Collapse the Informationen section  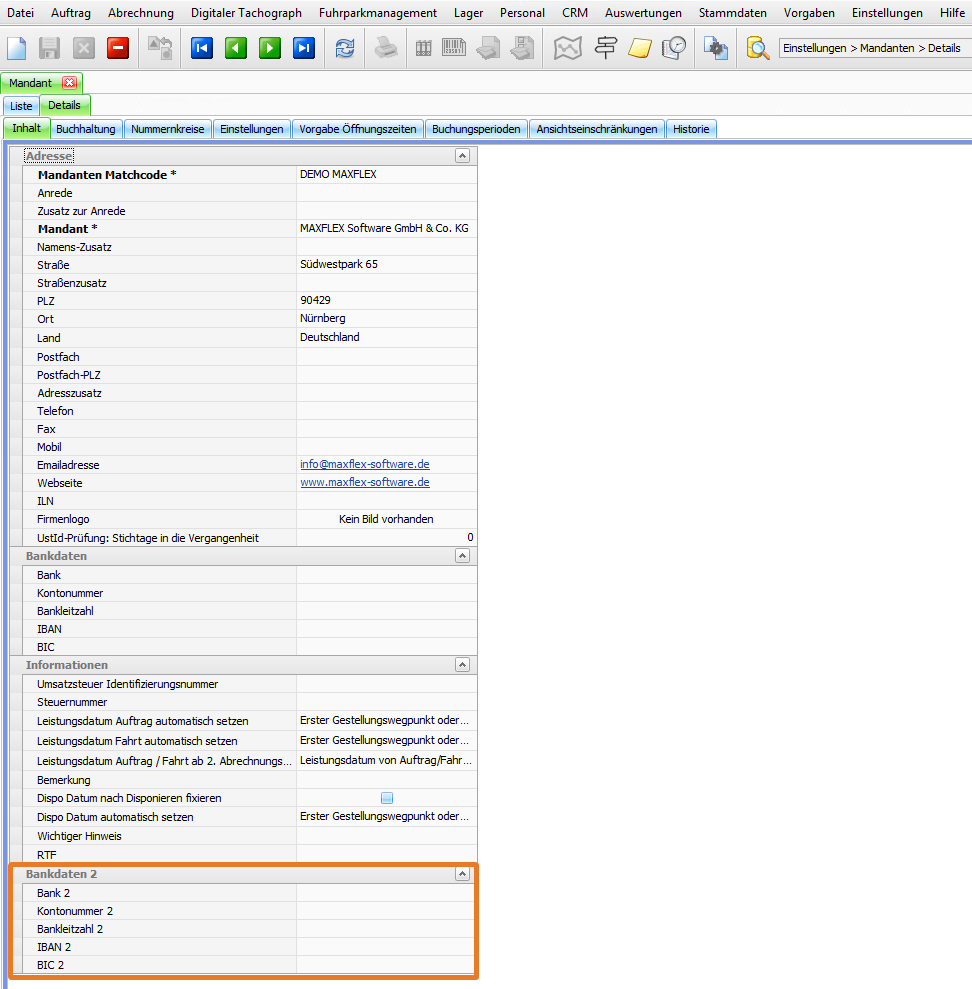[462, 665]
